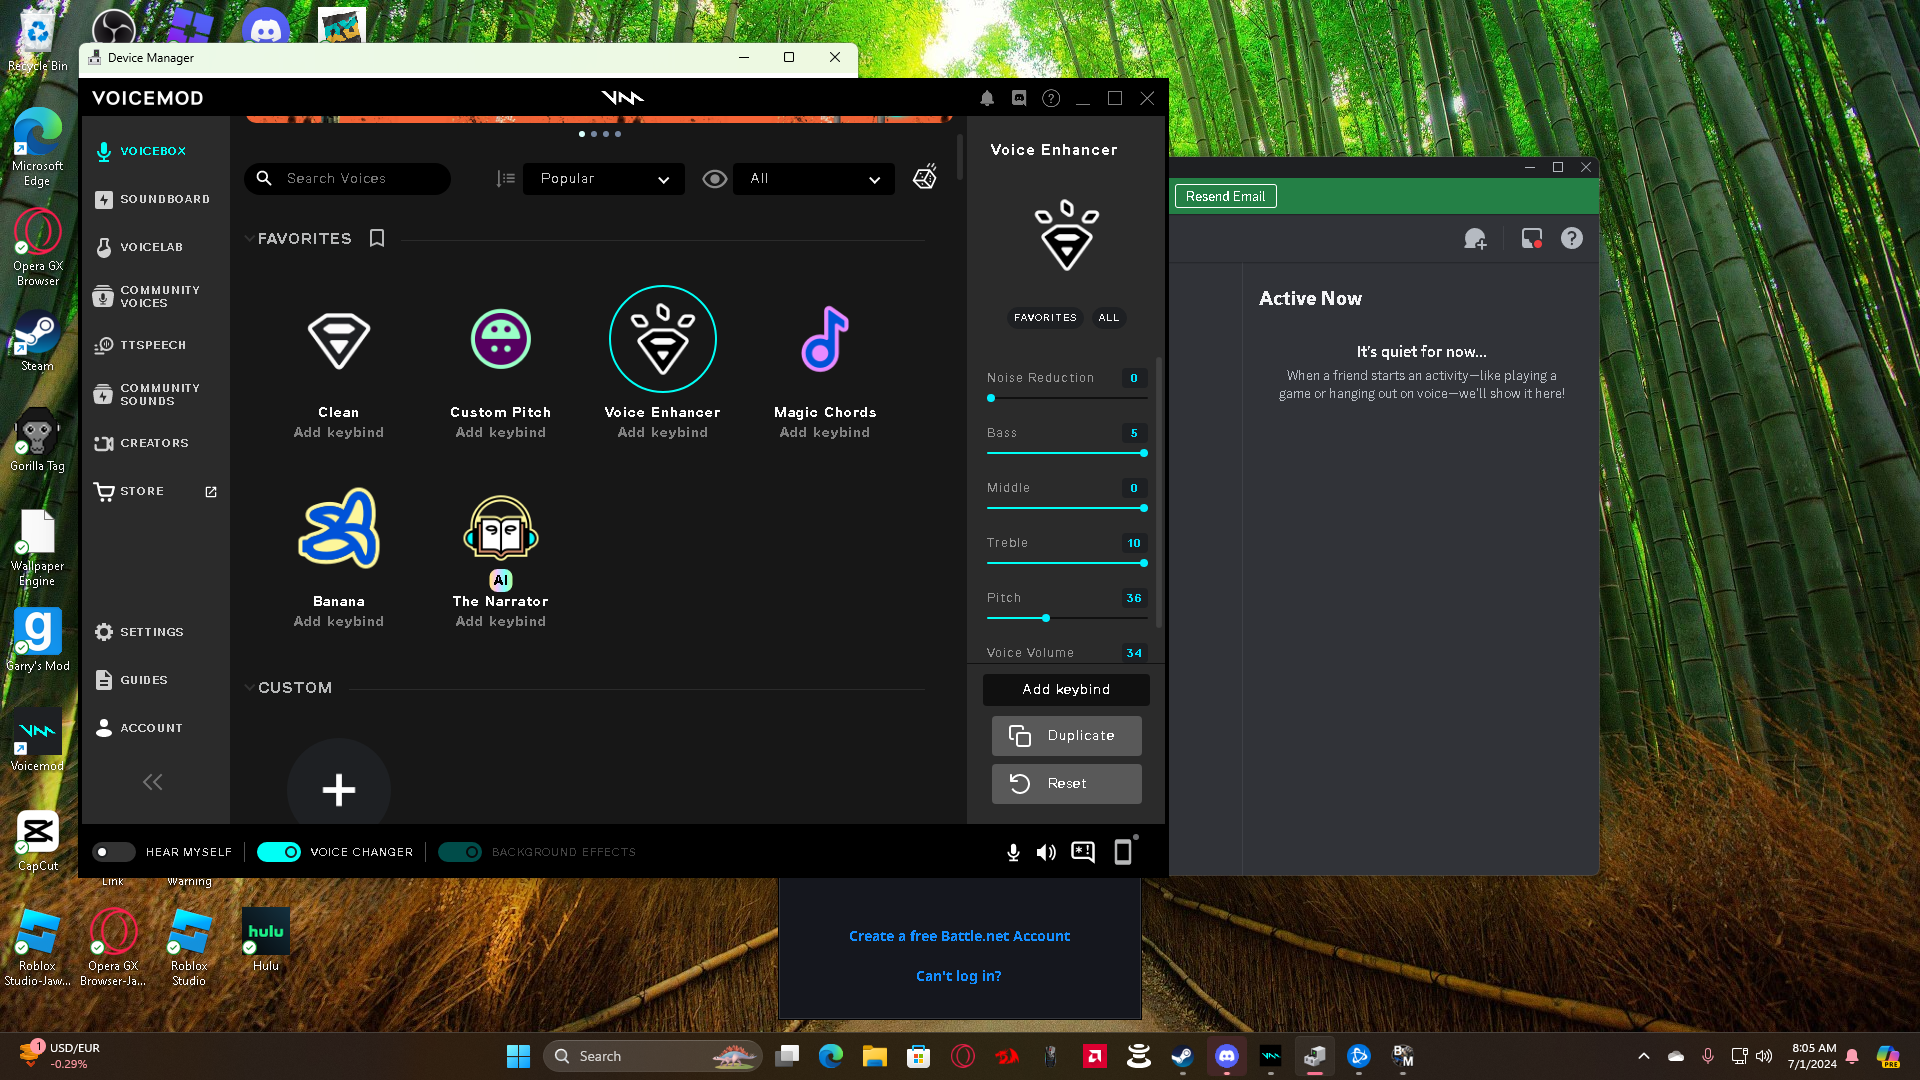Open Voicemod notifications bell

987,98
